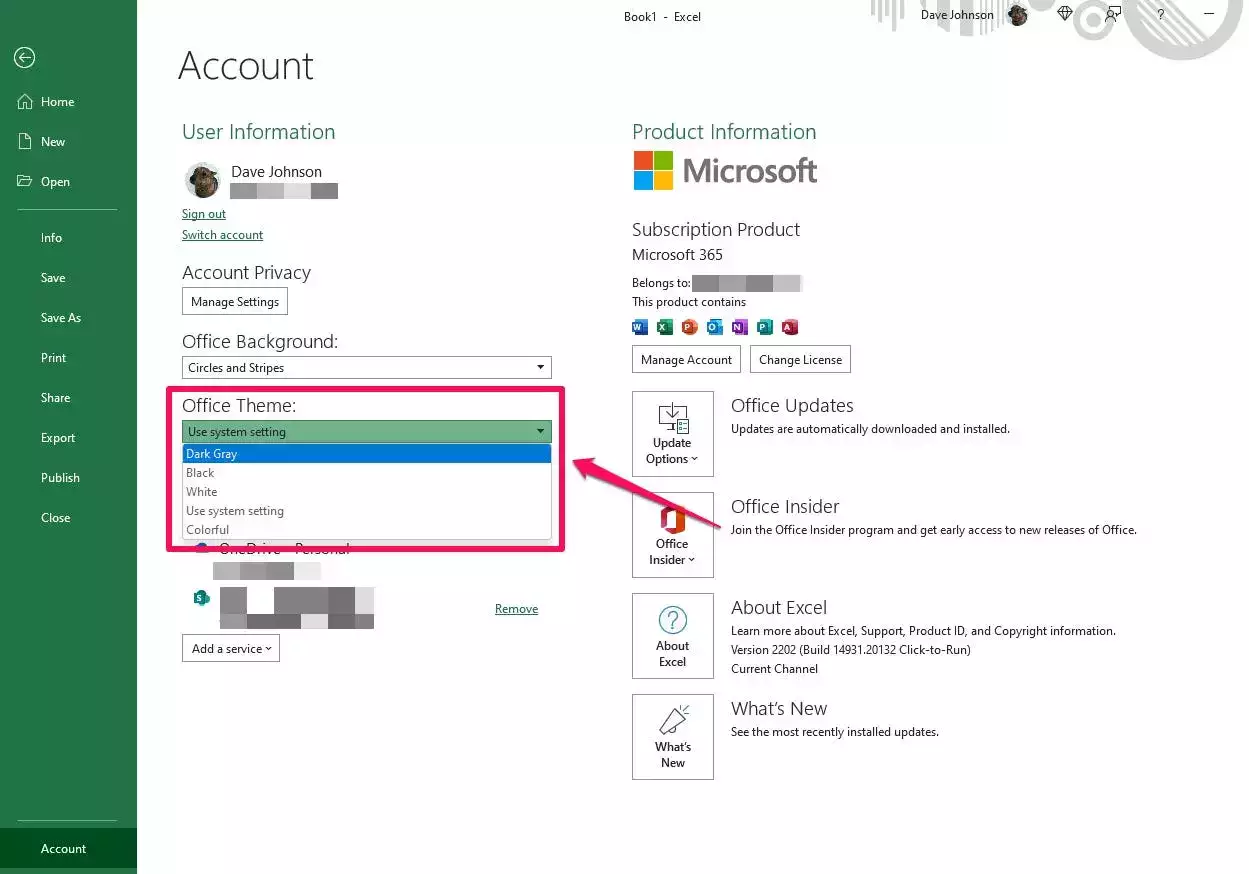Image resolution: width=1249 pixels, height=874 pixels.
Task: Choose the Black theme option
Action: tap(366, 473)
